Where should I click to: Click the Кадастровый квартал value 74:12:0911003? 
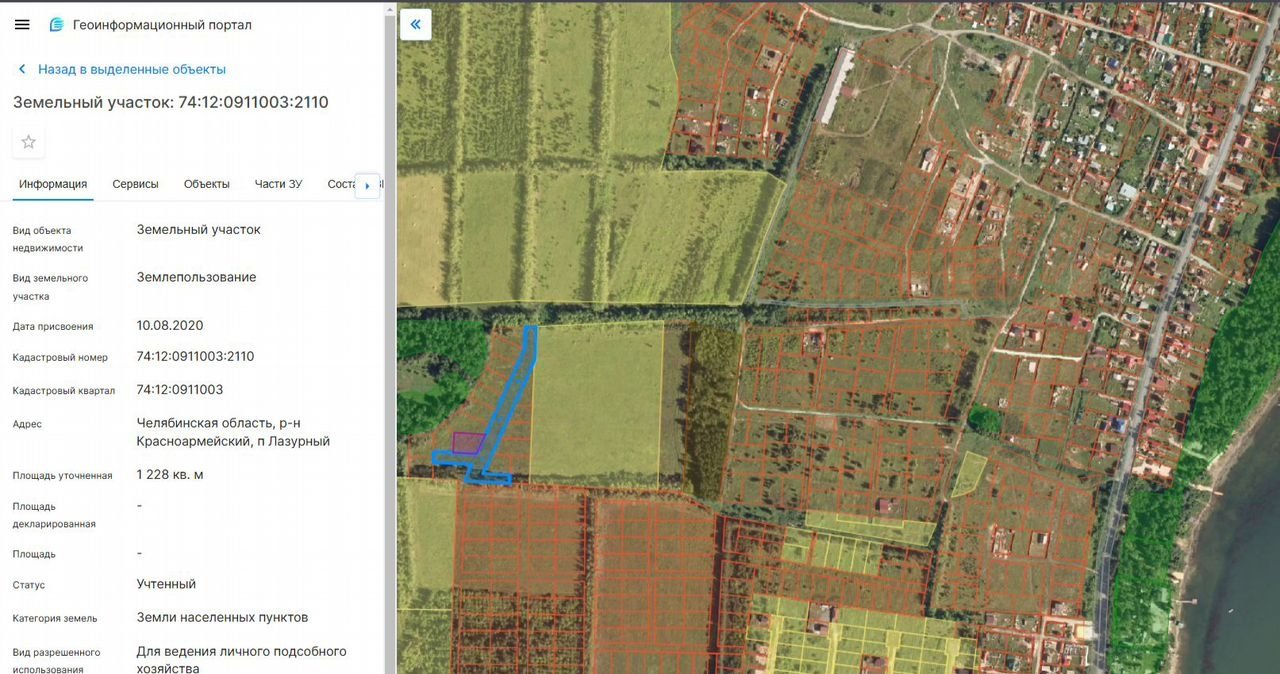pyautogui.click(x=180, y=390)
